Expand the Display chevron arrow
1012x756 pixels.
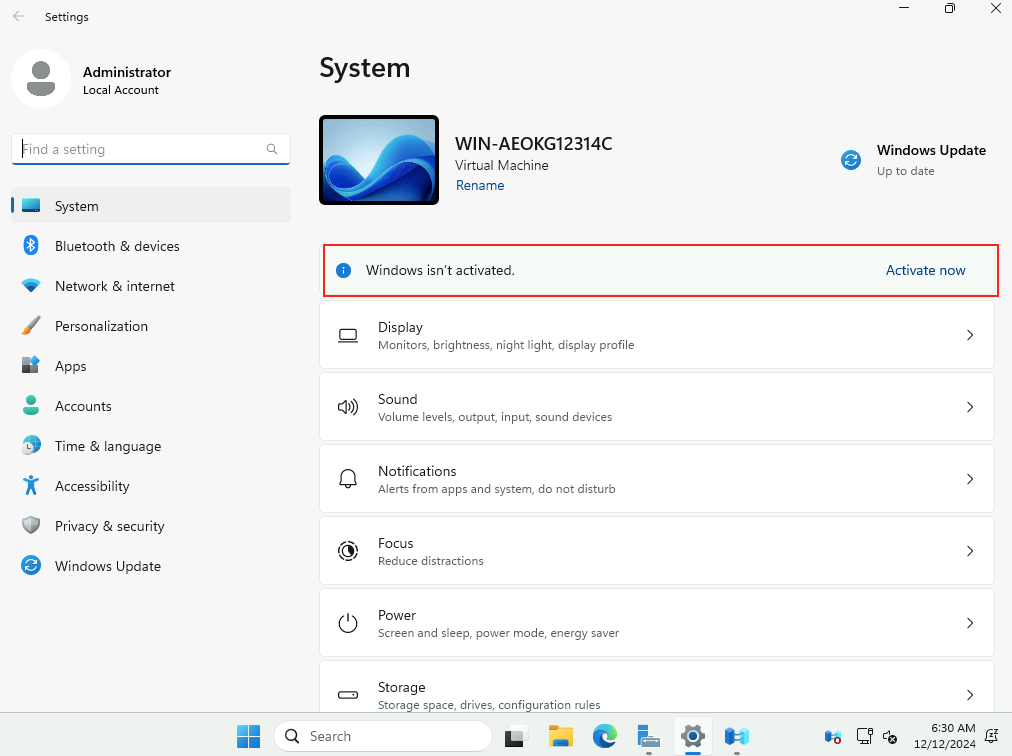click(x=969, y=335)
